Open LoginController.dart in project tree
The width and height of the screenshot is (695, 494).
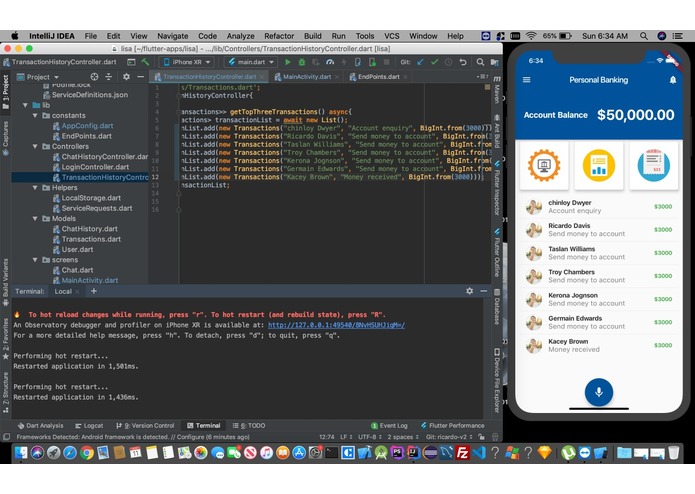pyautogui.click(x=95, y=167)
